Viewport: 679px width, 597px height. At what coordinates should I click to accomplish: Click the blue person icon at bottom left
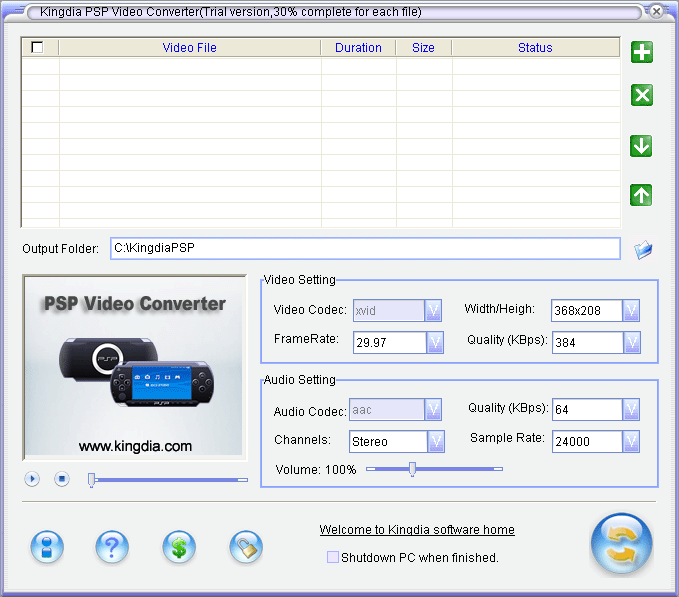pyautogui.click(x=46, y=546)
